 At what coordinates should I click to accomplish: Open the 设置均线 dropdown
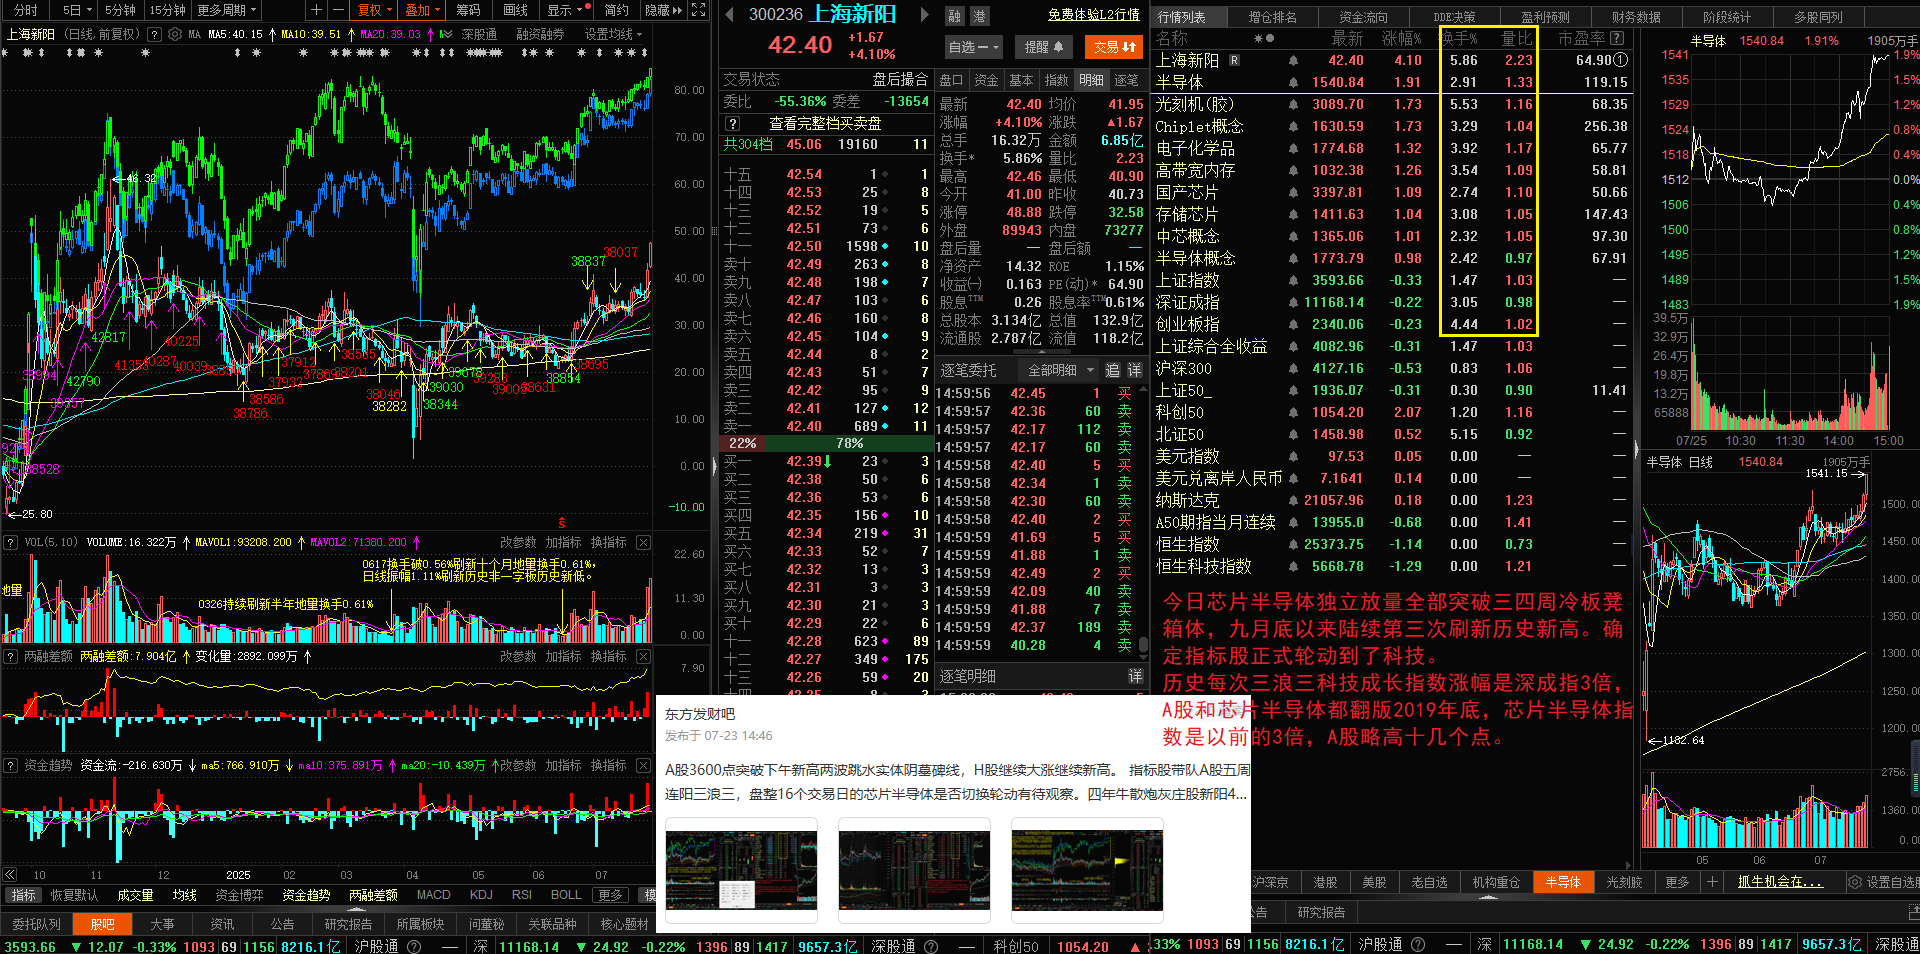613,34
